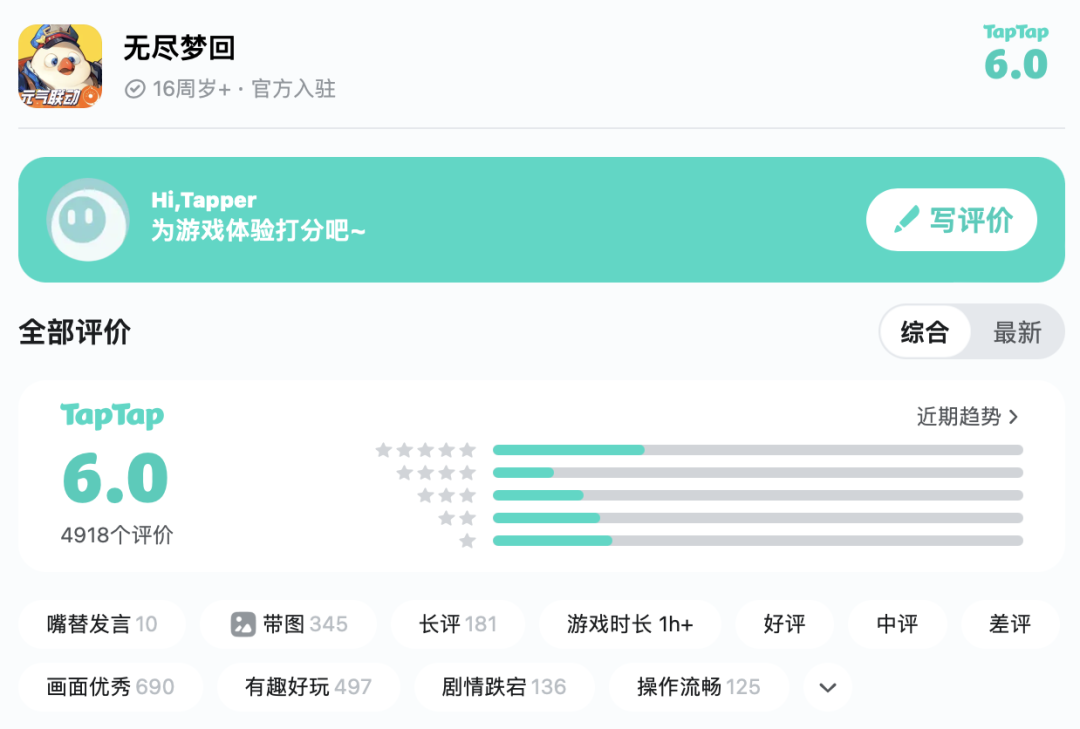Select the 差评 filter tag
Image resolution: width=1080 pixels, height=729 pixels.
click(1010, 625)
